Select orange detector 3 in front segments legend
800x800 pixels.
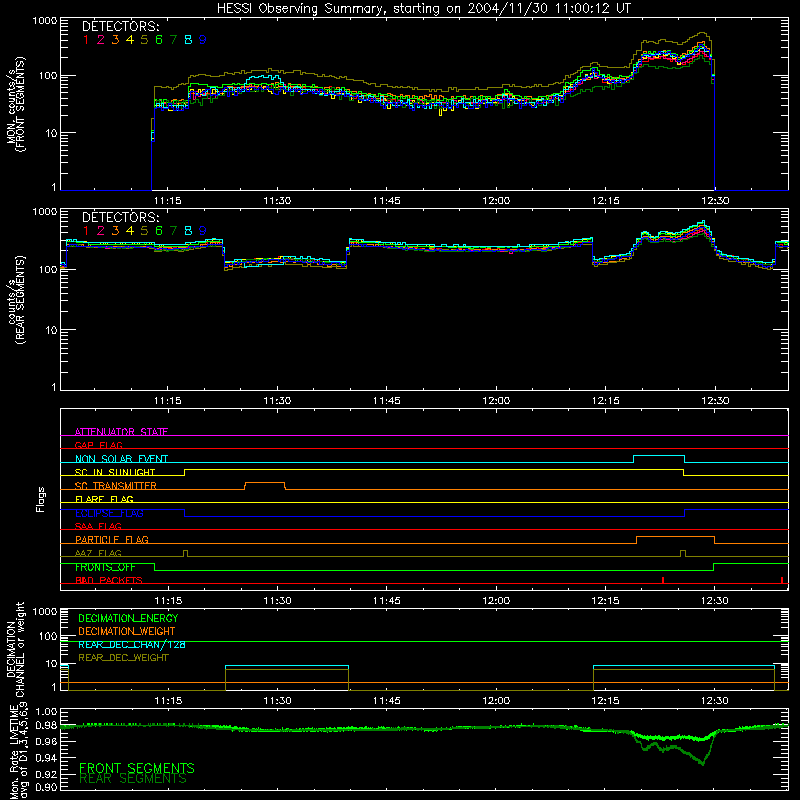115,40
